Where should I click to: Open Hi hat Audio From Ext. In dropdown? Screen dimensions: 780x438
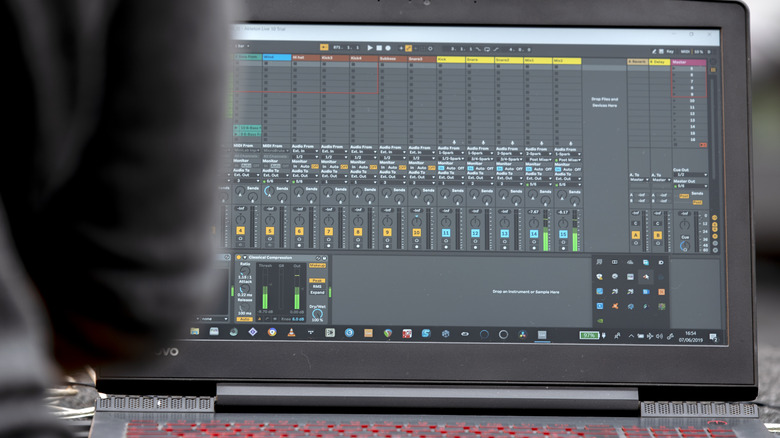(x=305, y=151)
